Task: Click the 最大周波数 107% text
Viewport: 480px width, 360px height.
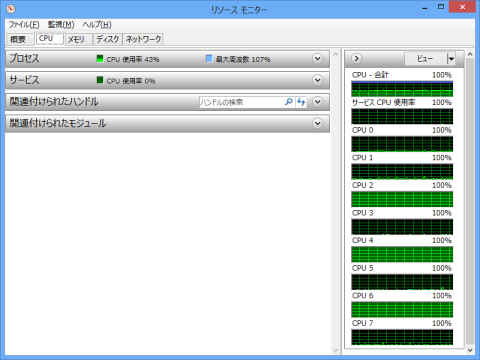Action: point(243,59)
